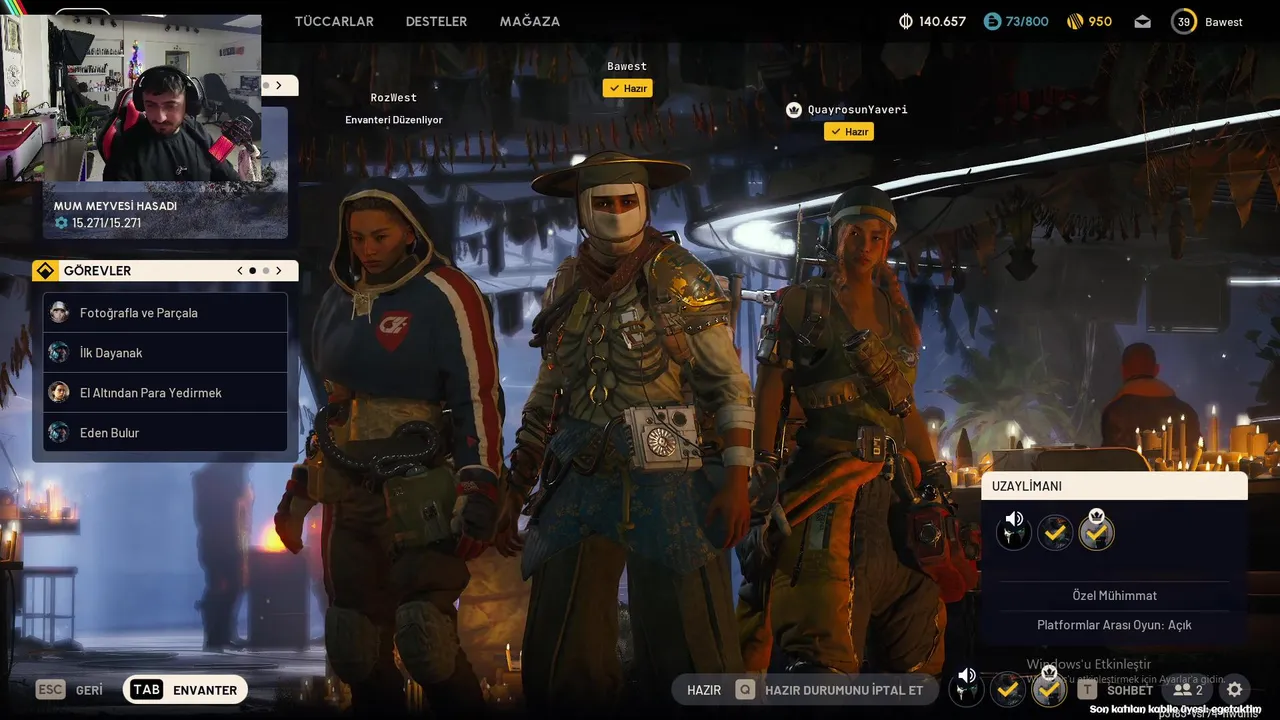Click the speaking squad avatar in the bottom bar
1280x720 pixels.
966,688
